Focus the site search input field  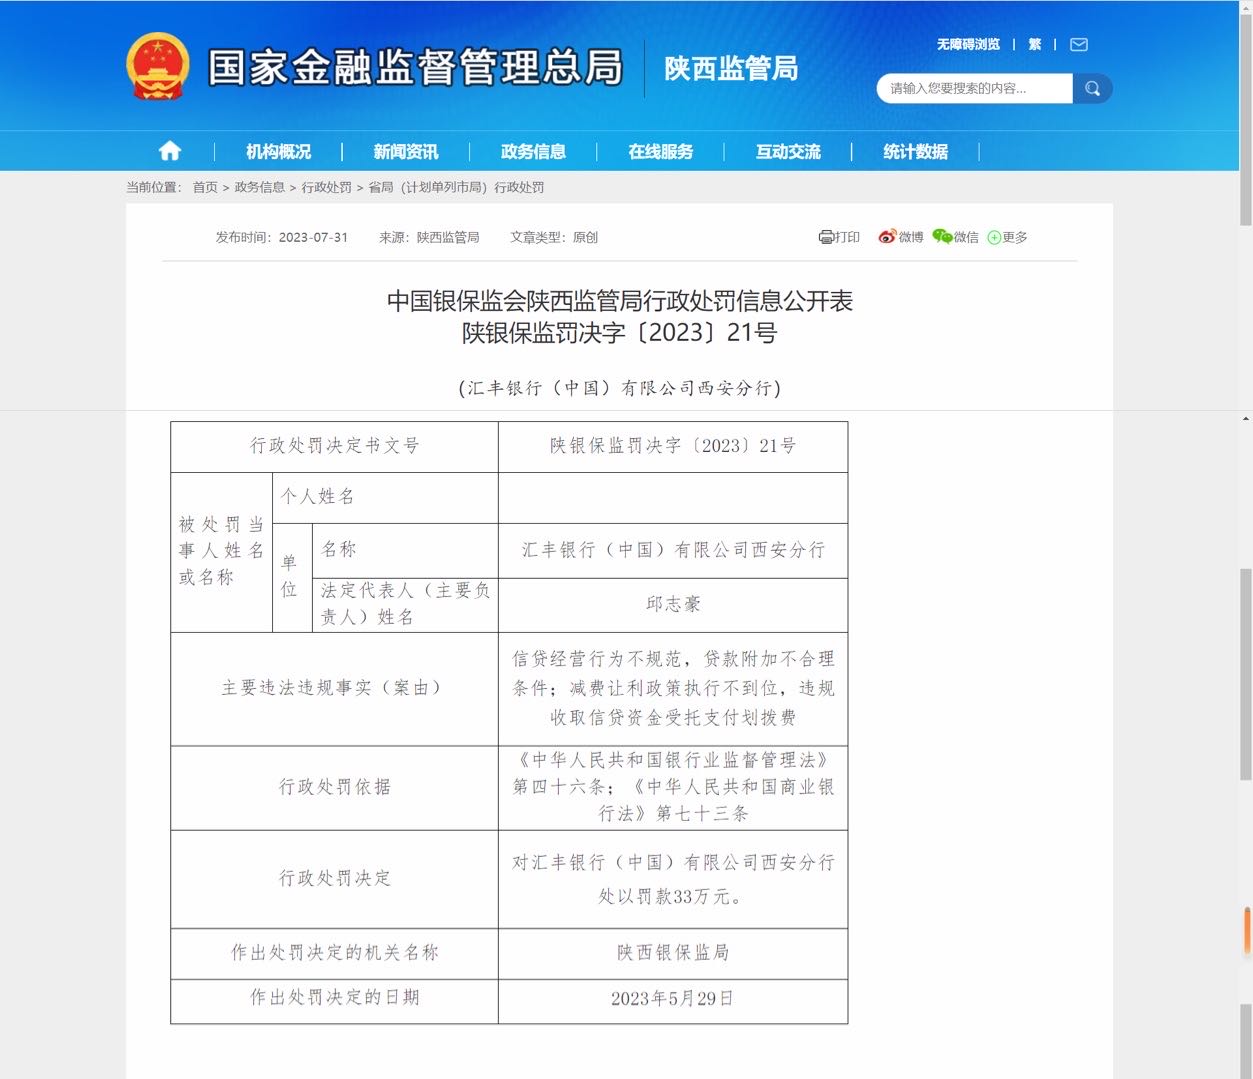tap(974, 88)
